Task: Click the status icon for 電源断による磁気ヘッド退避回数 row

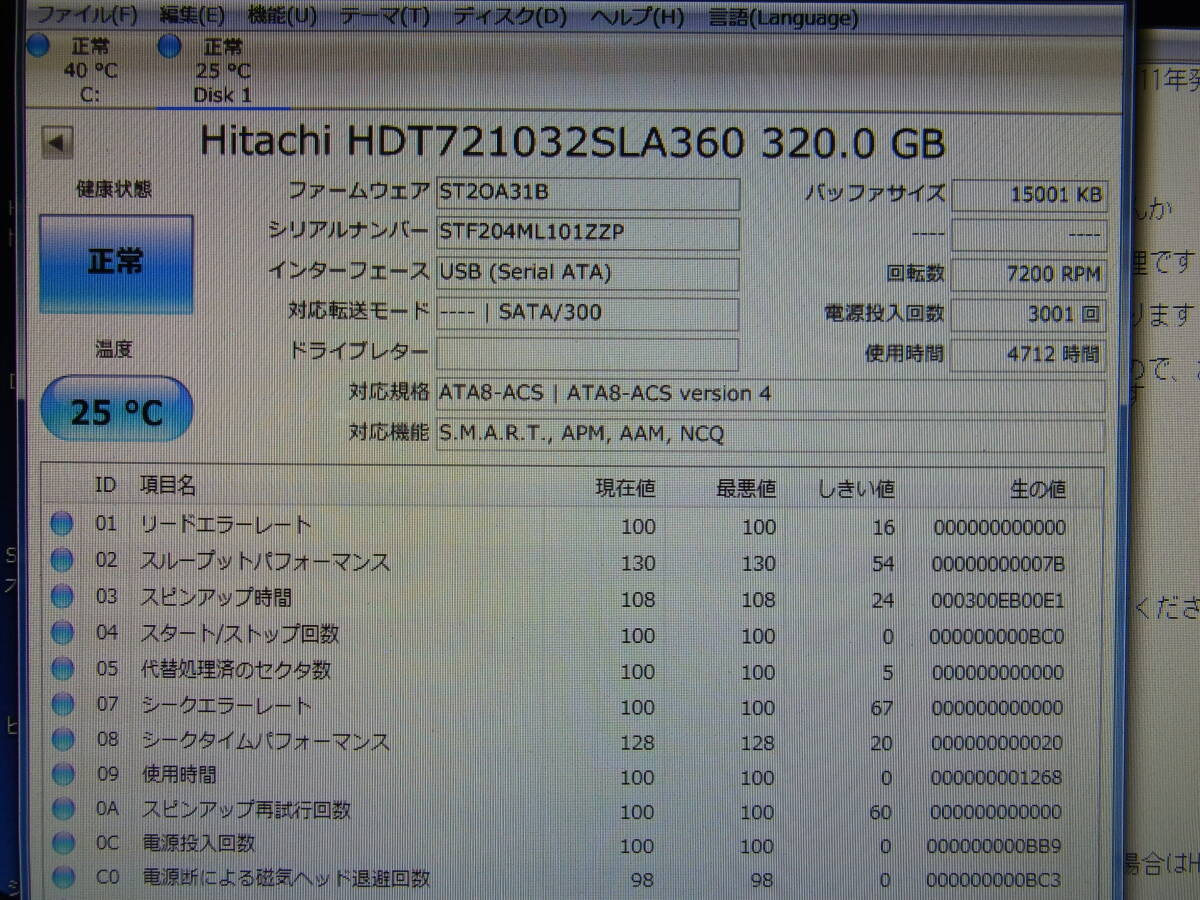Action: point(62,878)
